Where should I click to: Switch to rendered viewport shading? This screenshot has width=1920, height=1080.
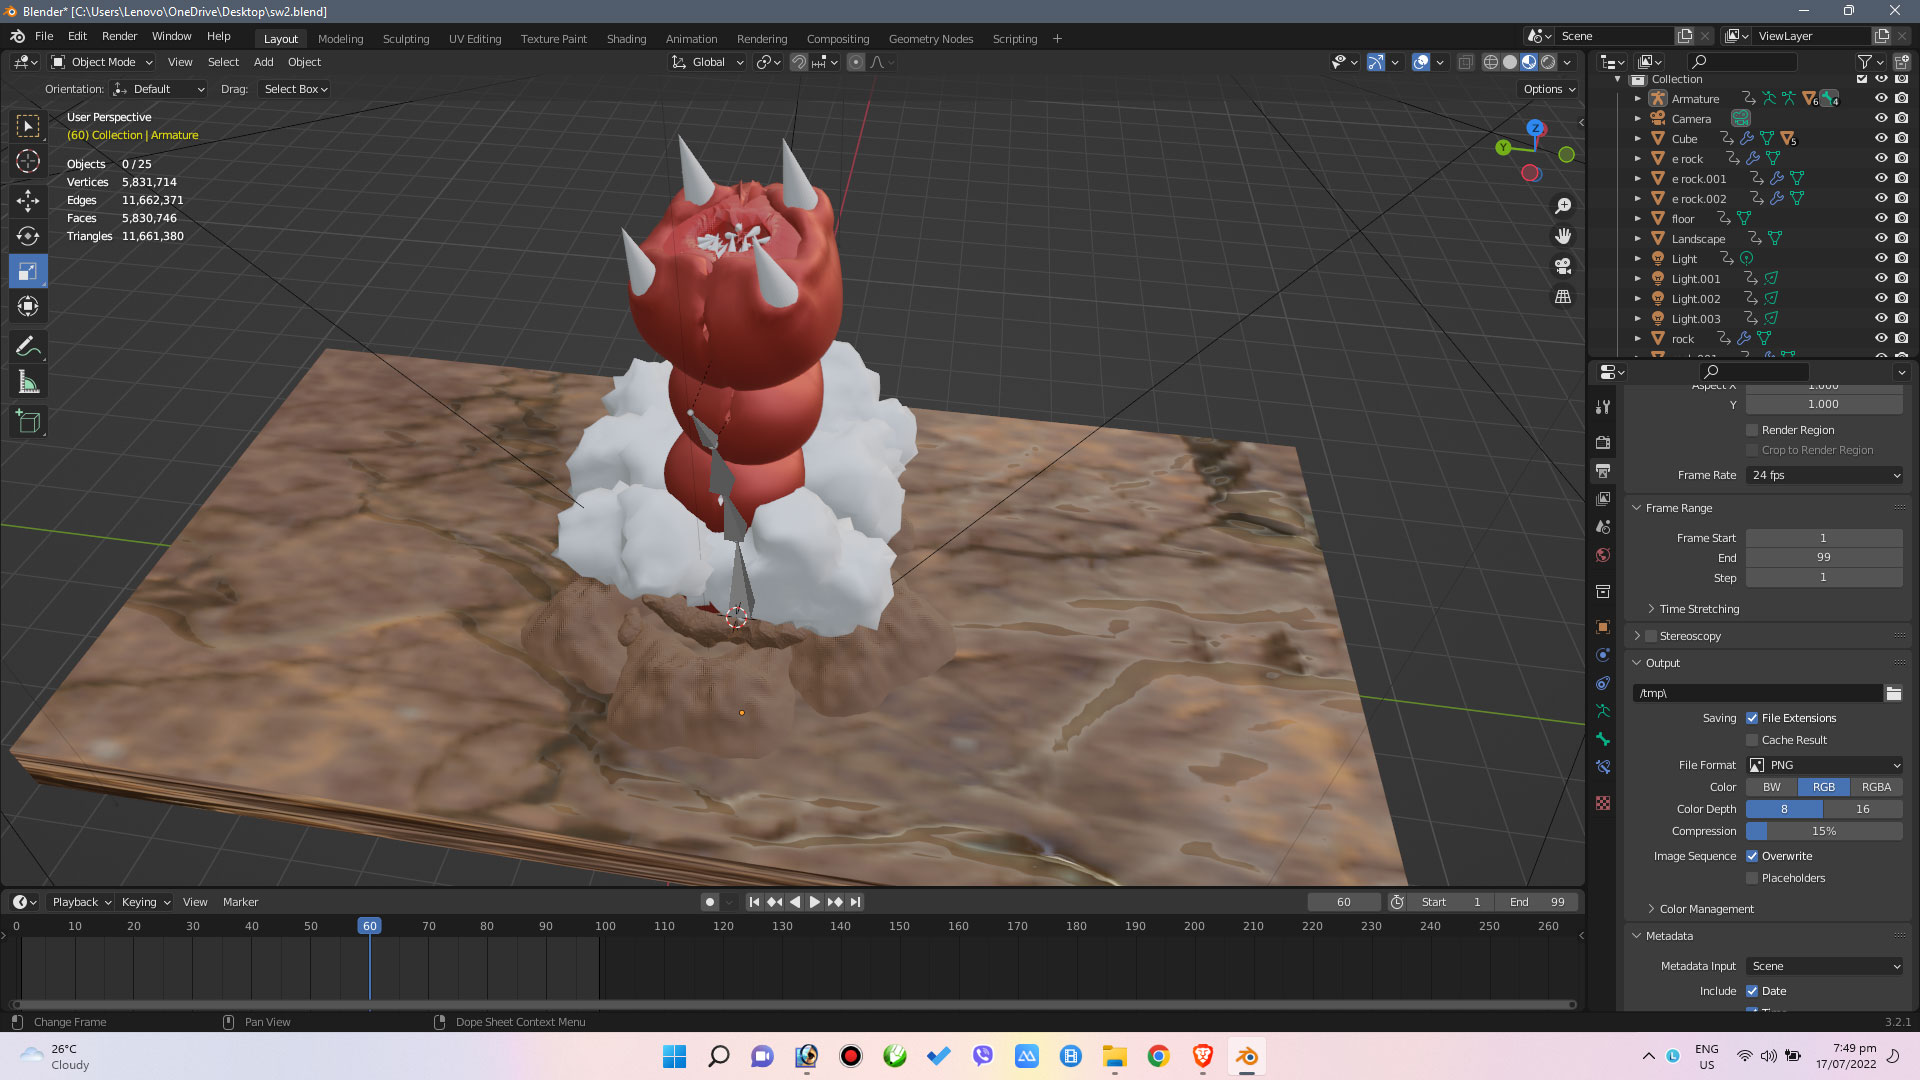1548,62
